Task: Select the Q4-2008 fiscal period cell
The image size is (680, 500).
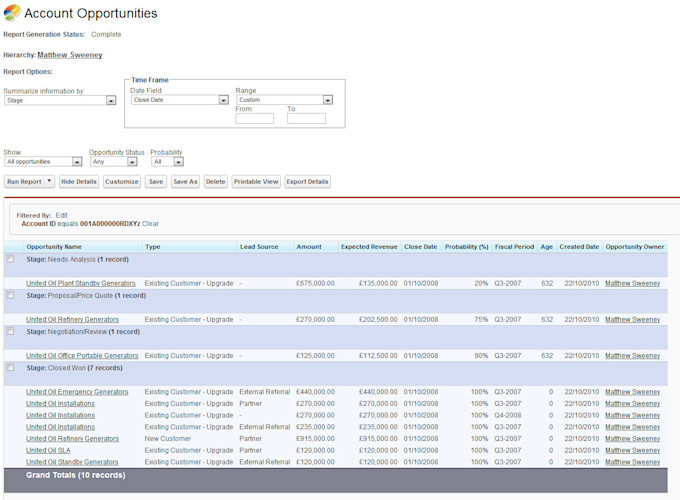Action: [x=508, y=415]
